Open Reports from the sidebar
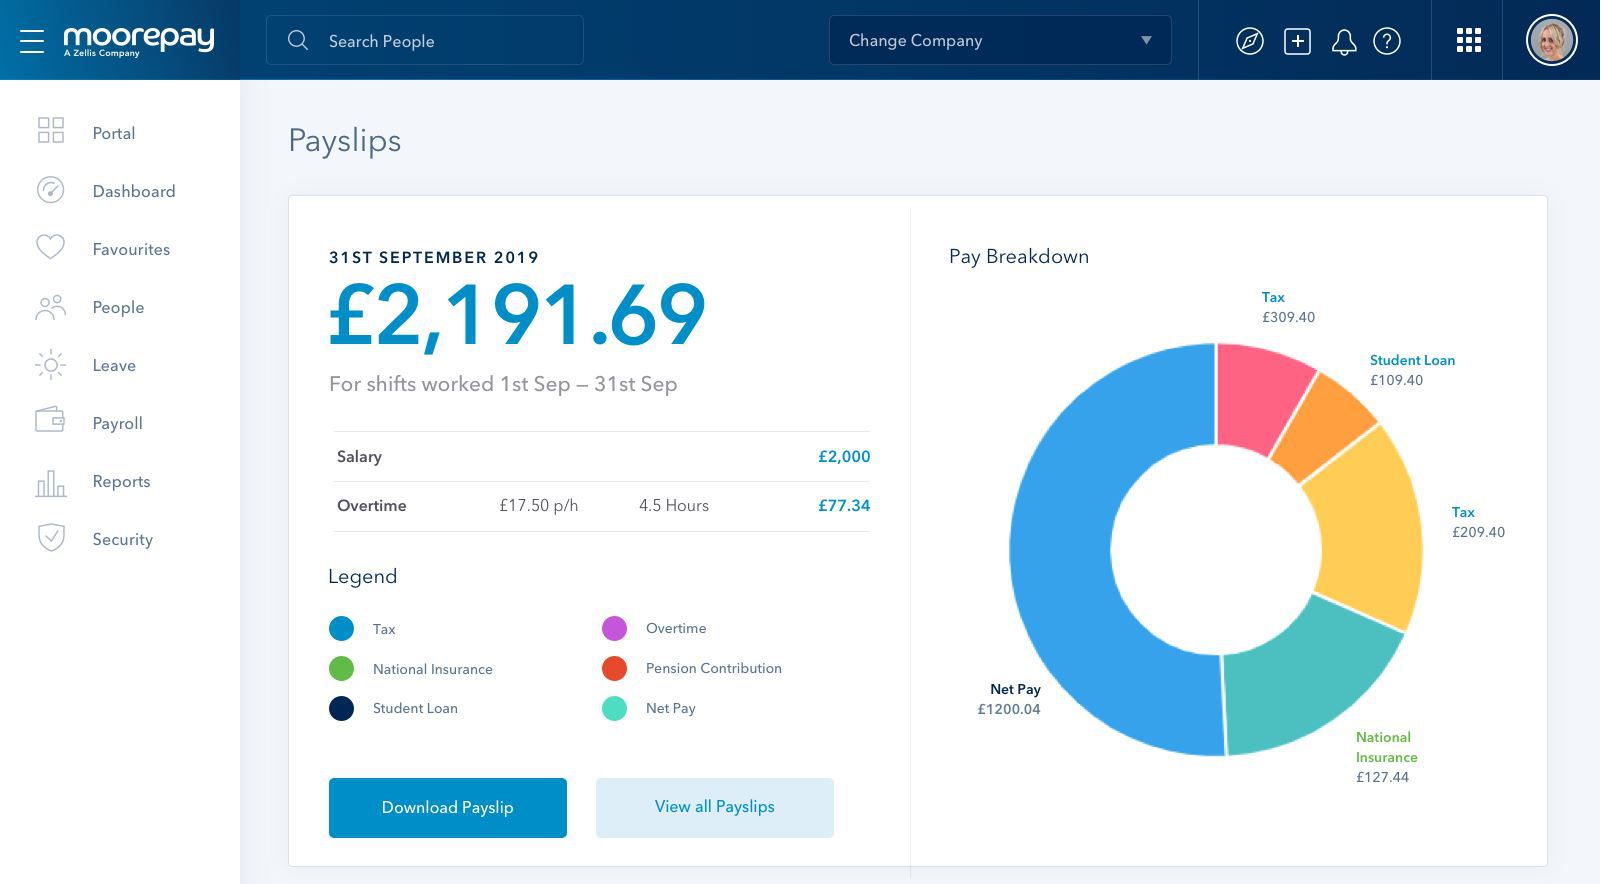This screenshot has width=1601, height=884. pyautogui.click(x=121, y=481)
